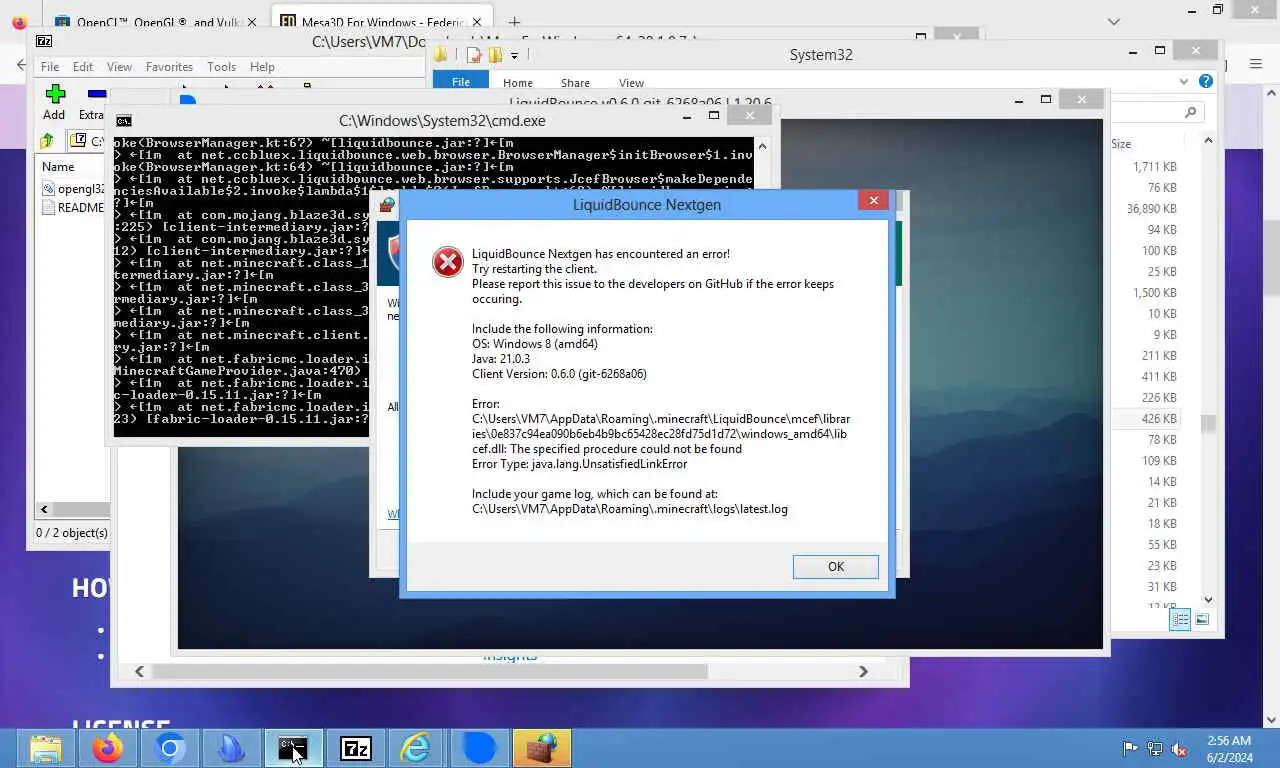Open the Share ribbon tab in System32 Explorer

coord(575,82)
